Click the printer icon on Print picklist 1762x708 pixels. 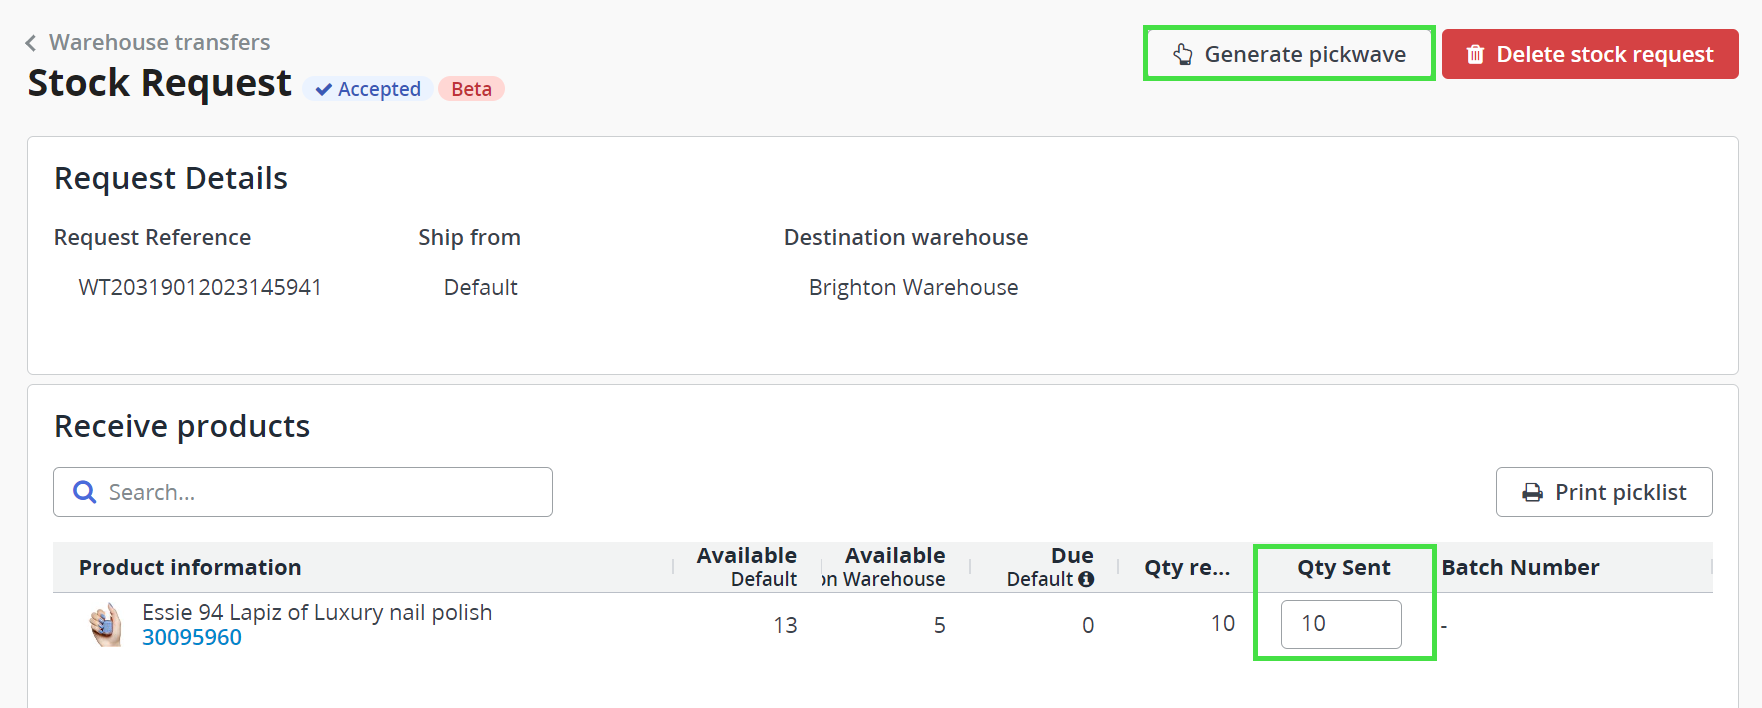click(1532, 493)
